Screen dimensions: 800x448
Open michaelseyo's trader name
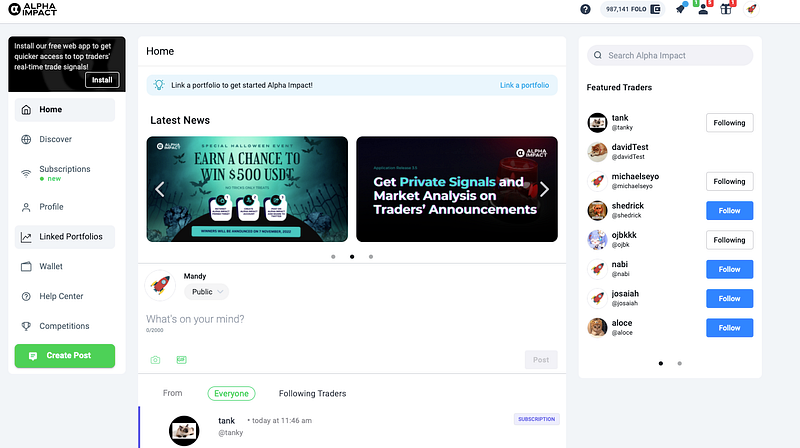(635, 177)
